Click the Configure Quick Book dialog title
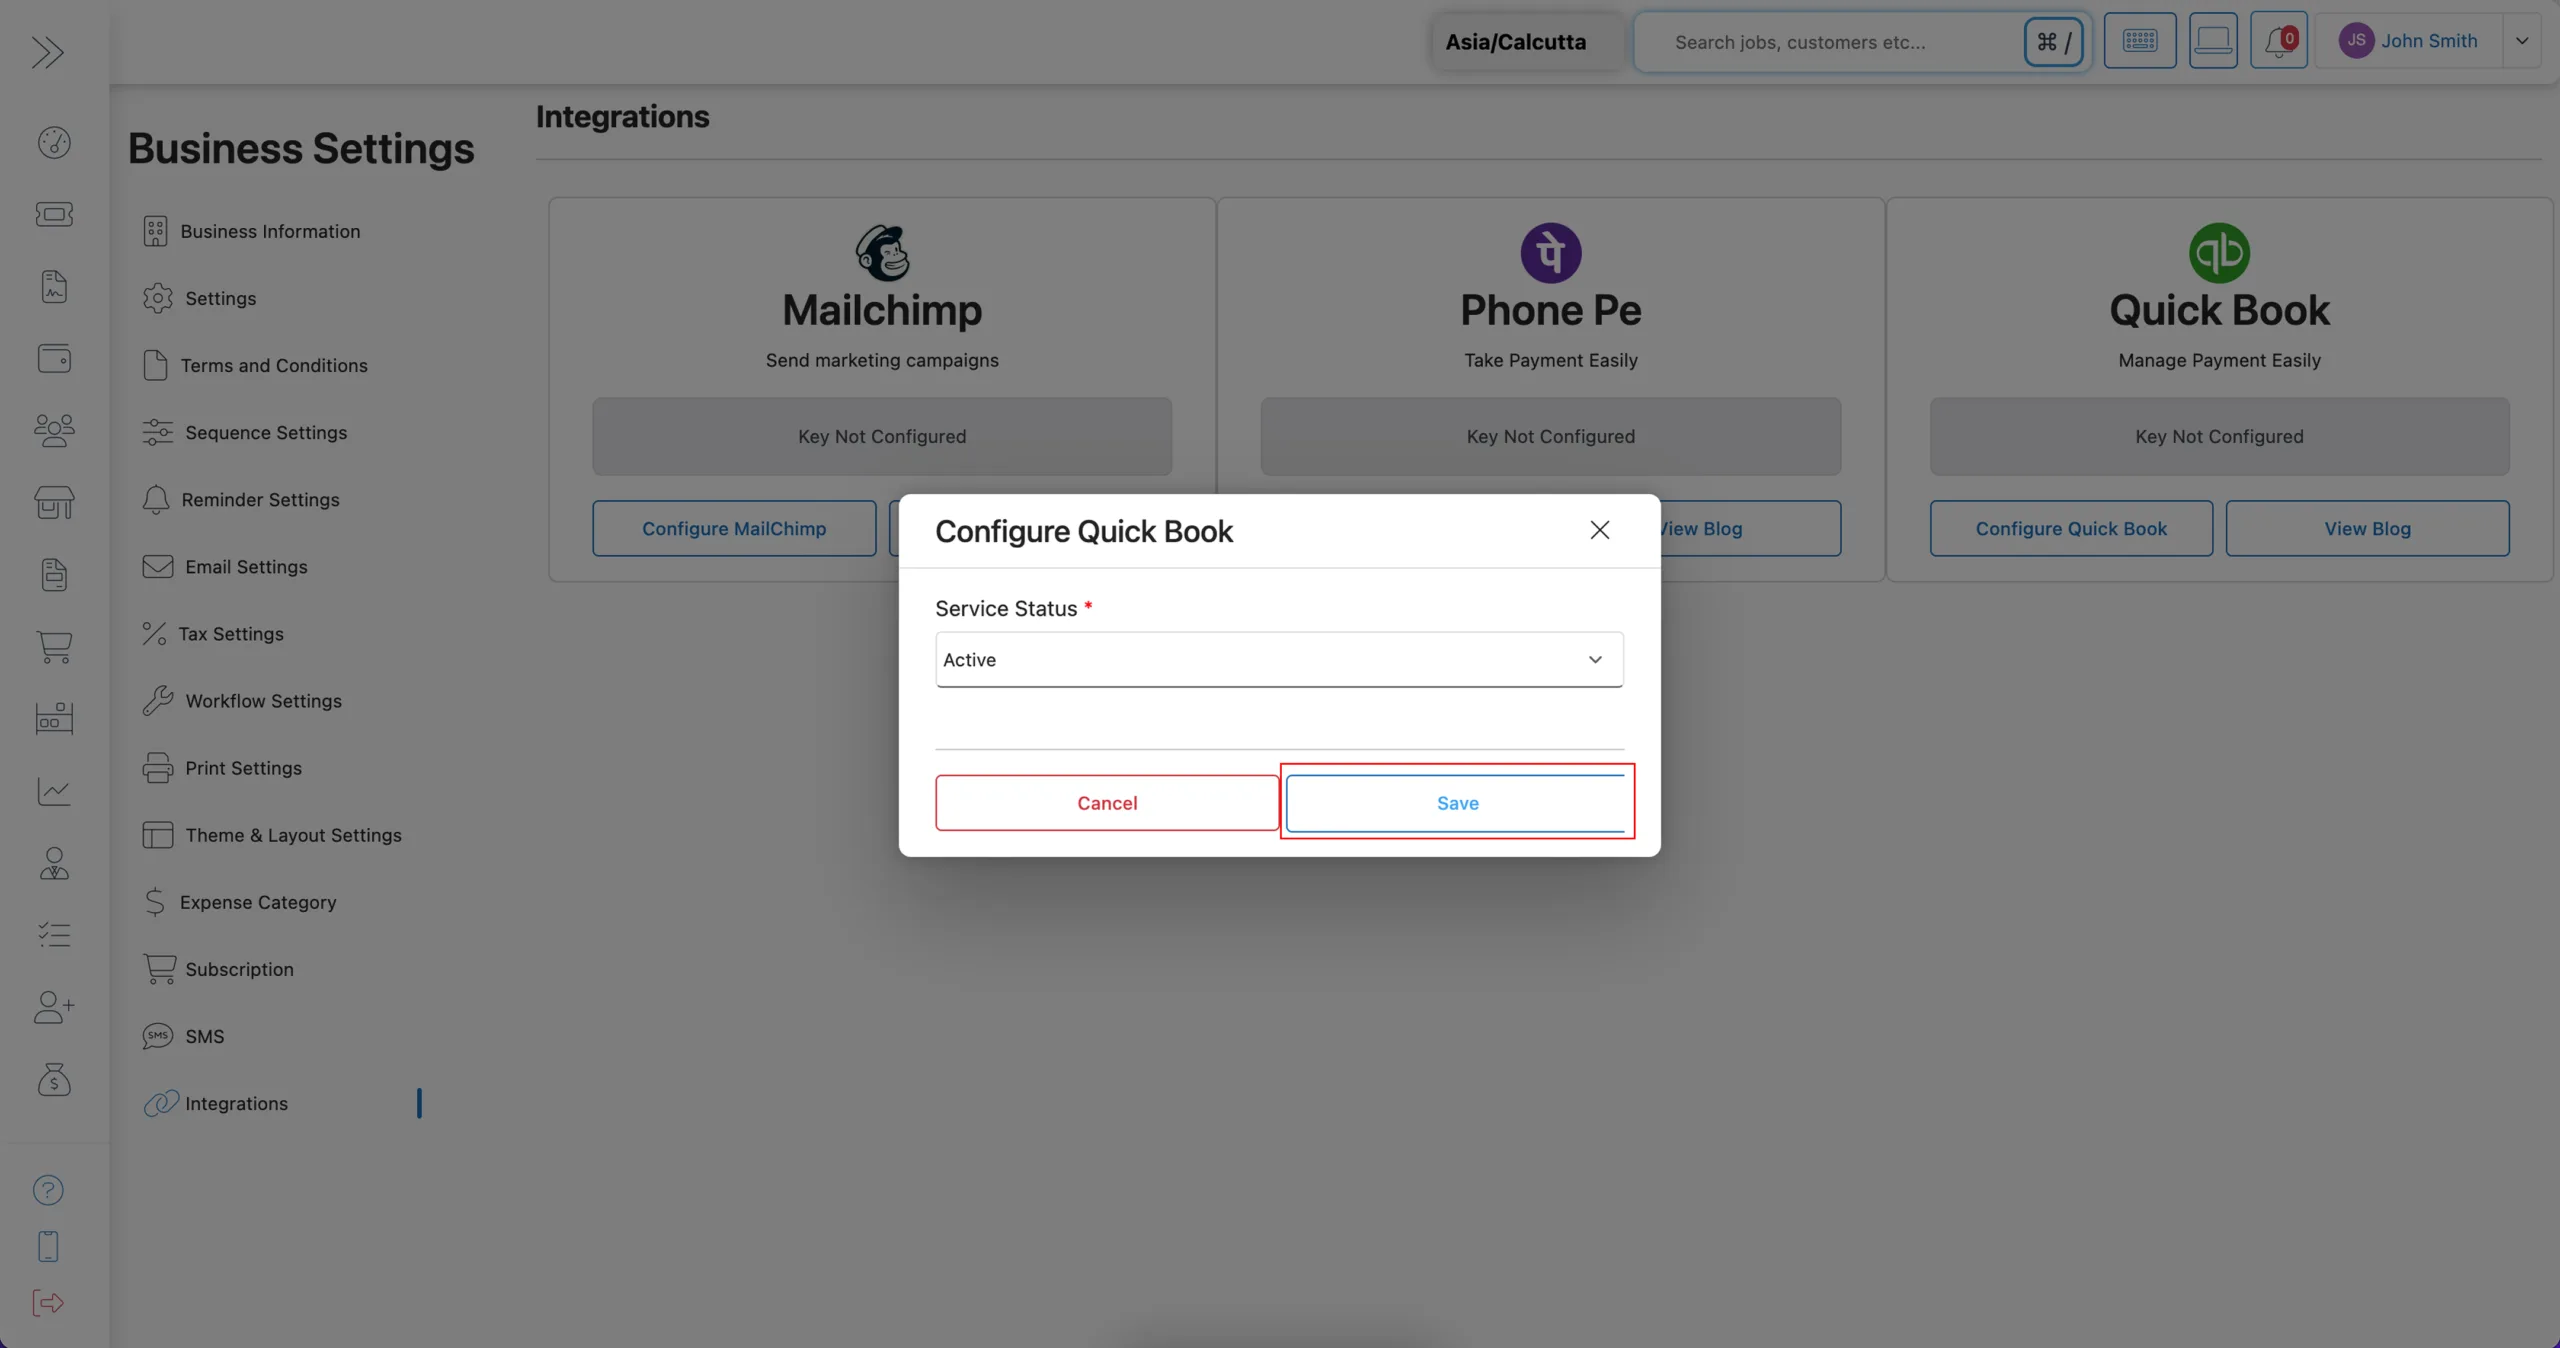Image resolution: width=2560 pixels, height=1348 pixels. coord(1084,531)
